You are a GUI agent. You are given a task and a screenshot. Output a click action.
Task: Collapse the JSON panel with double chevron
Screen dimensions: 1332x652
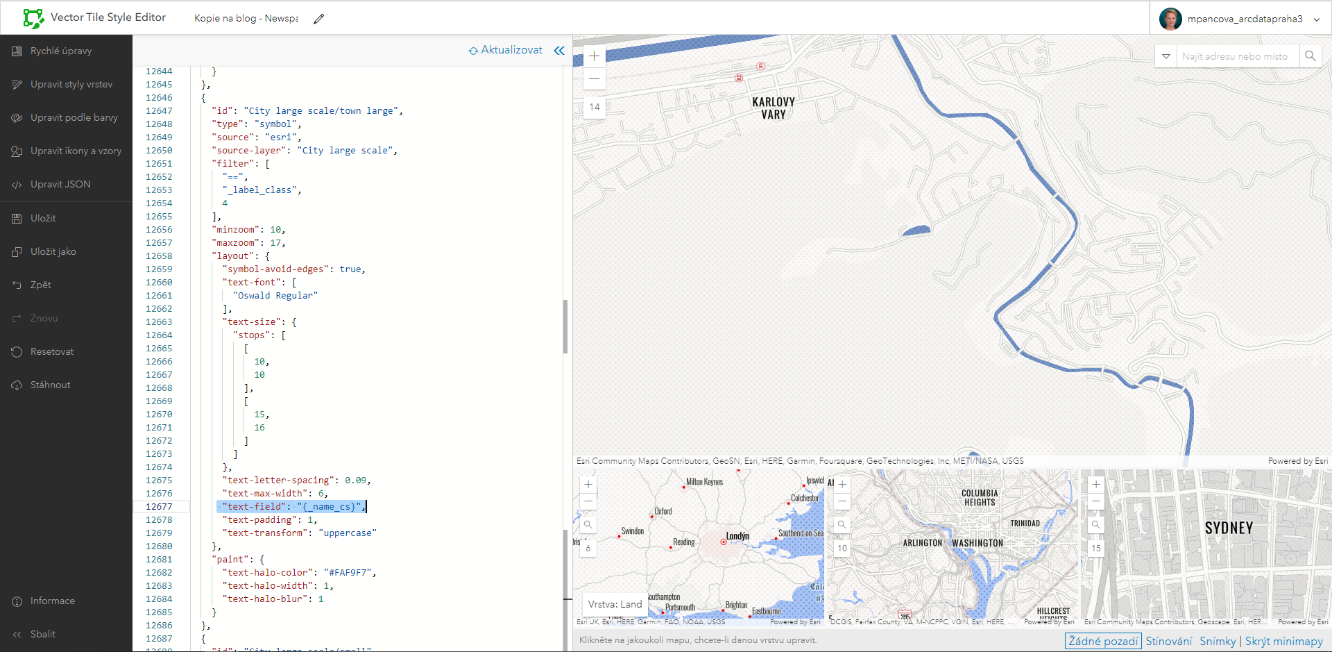(559, 50)
